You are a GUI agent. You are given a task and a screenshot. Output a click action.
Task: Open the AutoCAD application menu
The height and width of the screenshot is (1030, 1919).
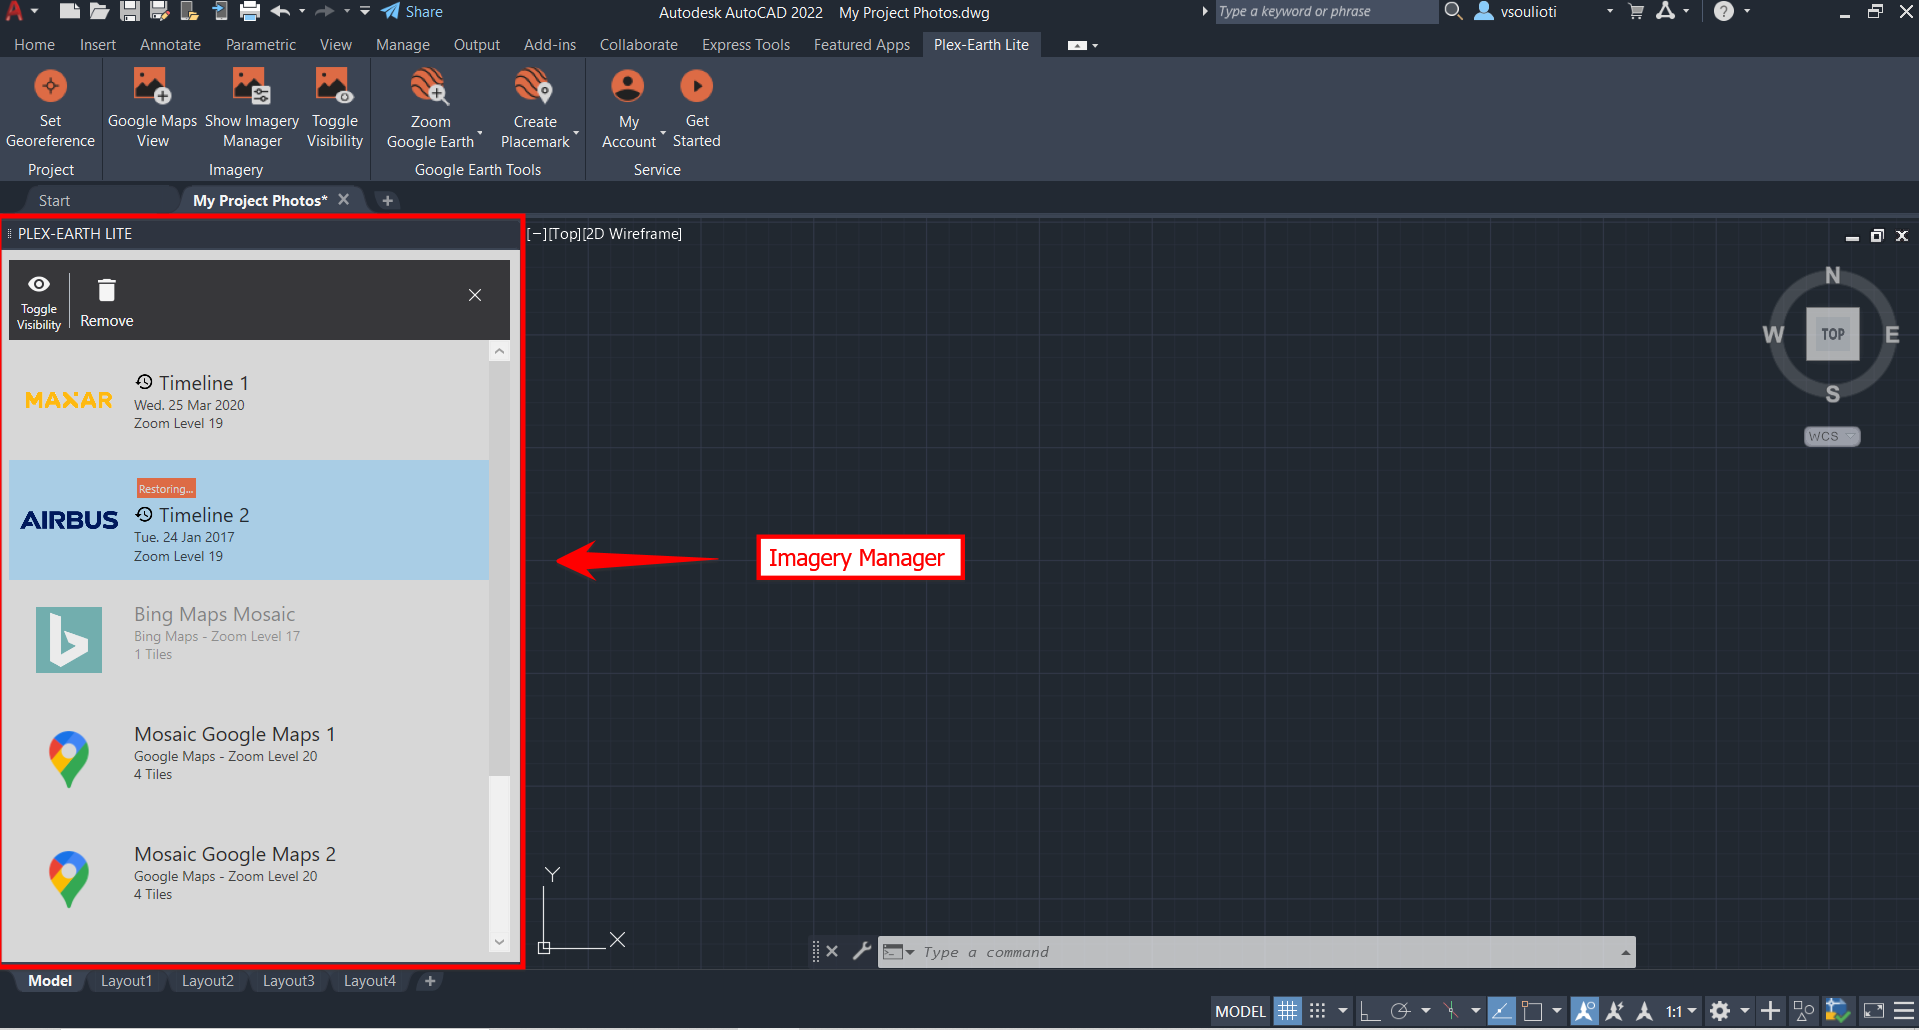[20, 11]
